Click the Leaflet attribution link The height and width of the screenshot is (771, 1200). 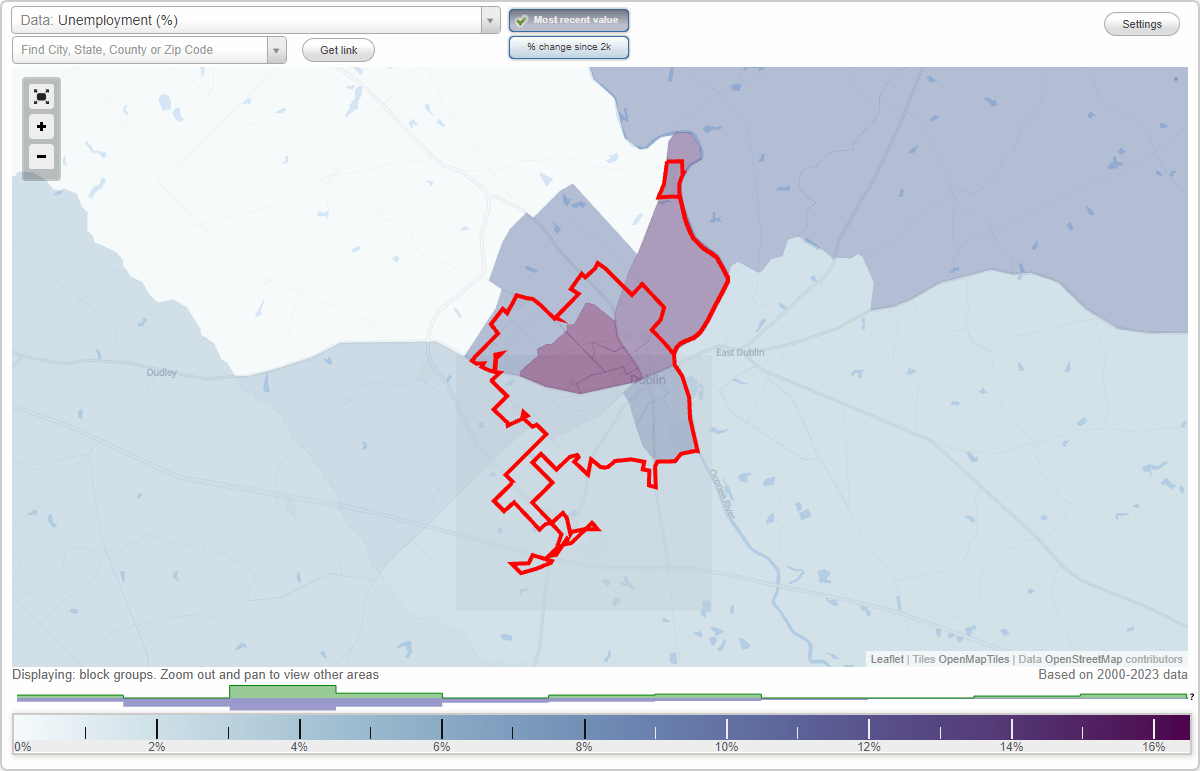point(886,659)
